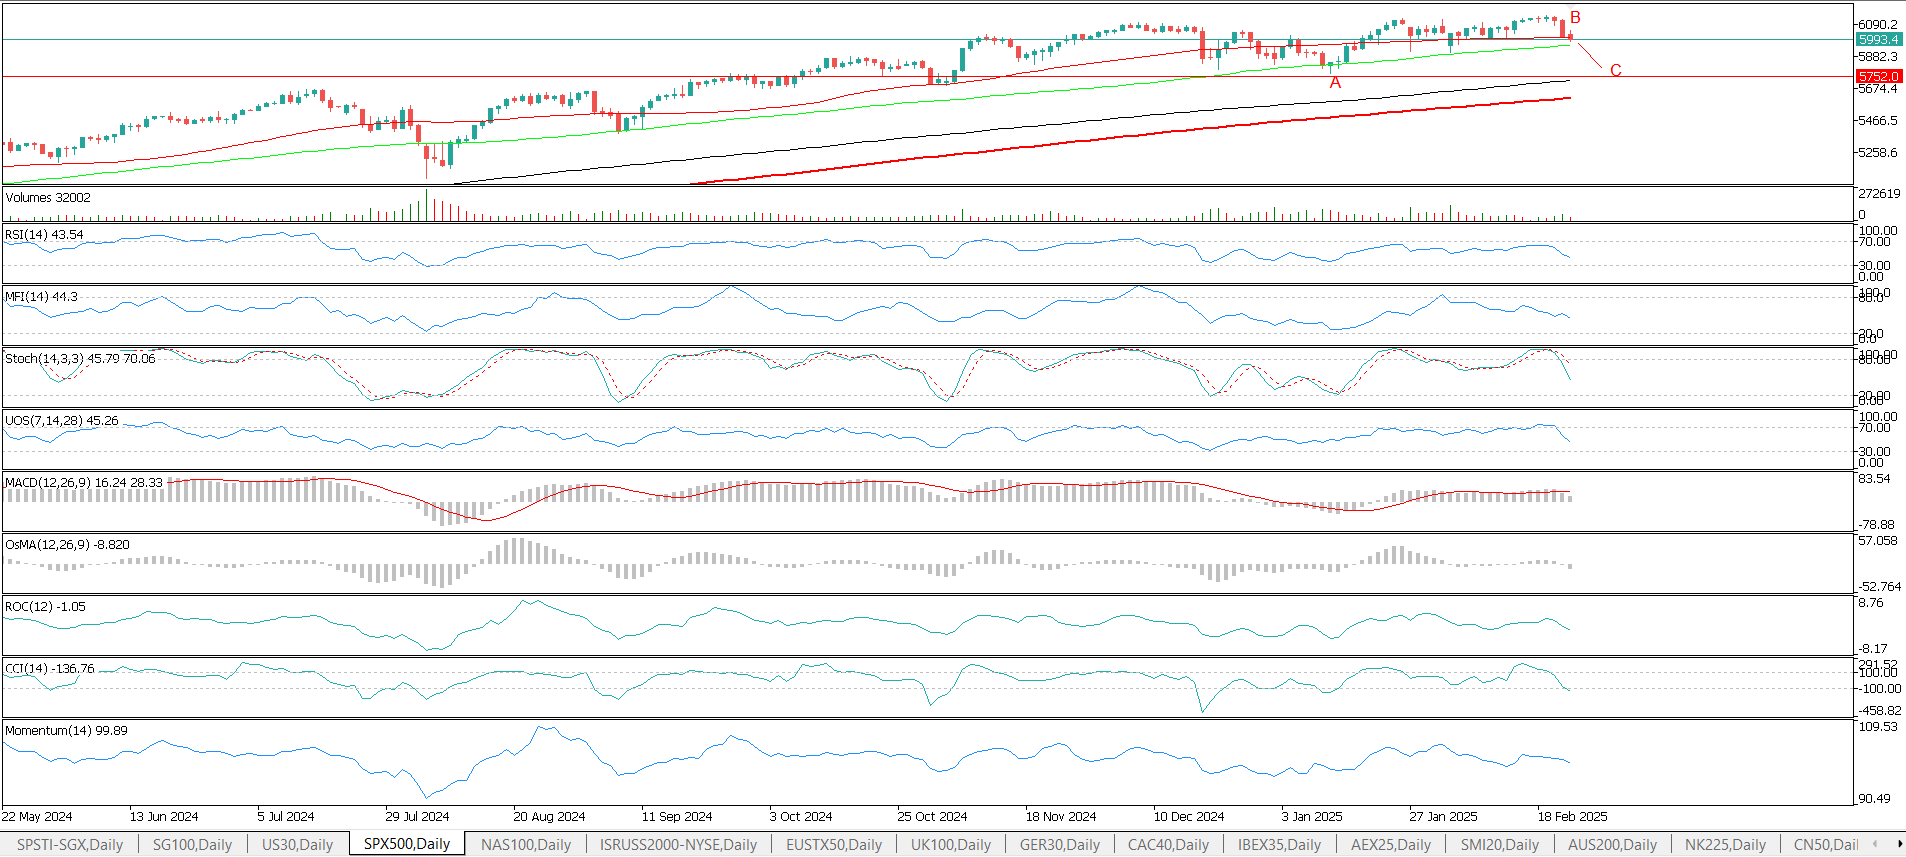Select the red 'C' text label

tap(1616, 70)
